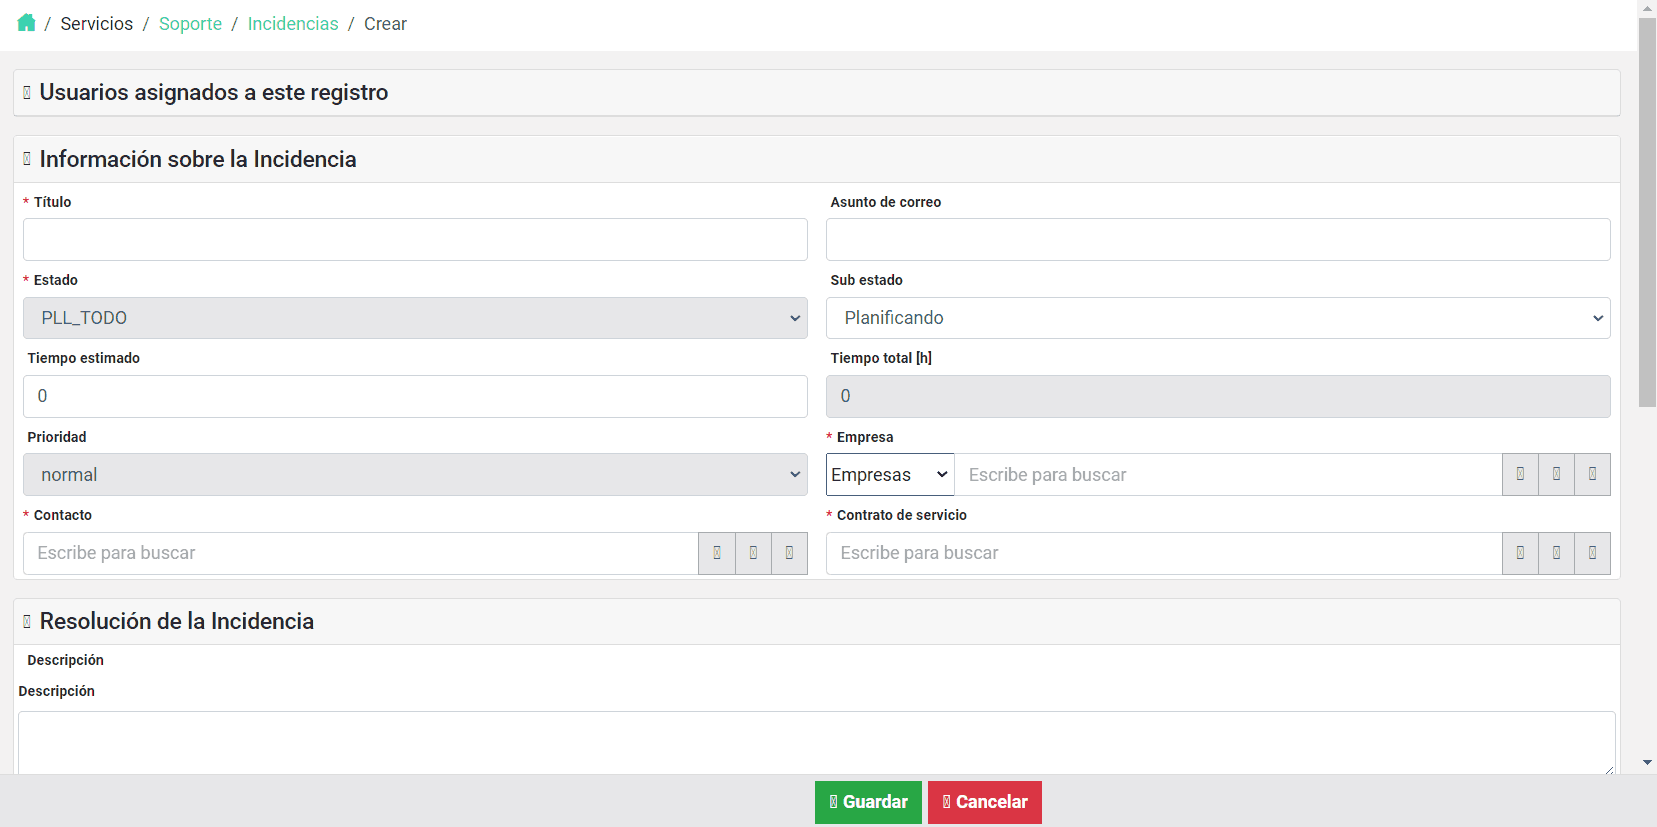Screen dimensions: 1657x827
Task: Open the Empresas type selector
Action: [x=889, y=475]
